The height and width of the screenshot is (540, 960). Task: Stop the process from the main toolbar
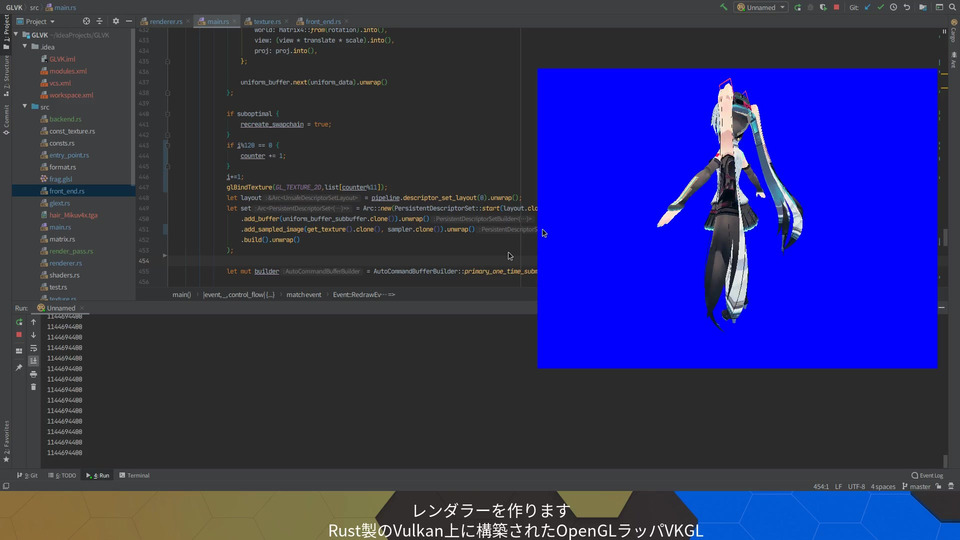(836, 7)
